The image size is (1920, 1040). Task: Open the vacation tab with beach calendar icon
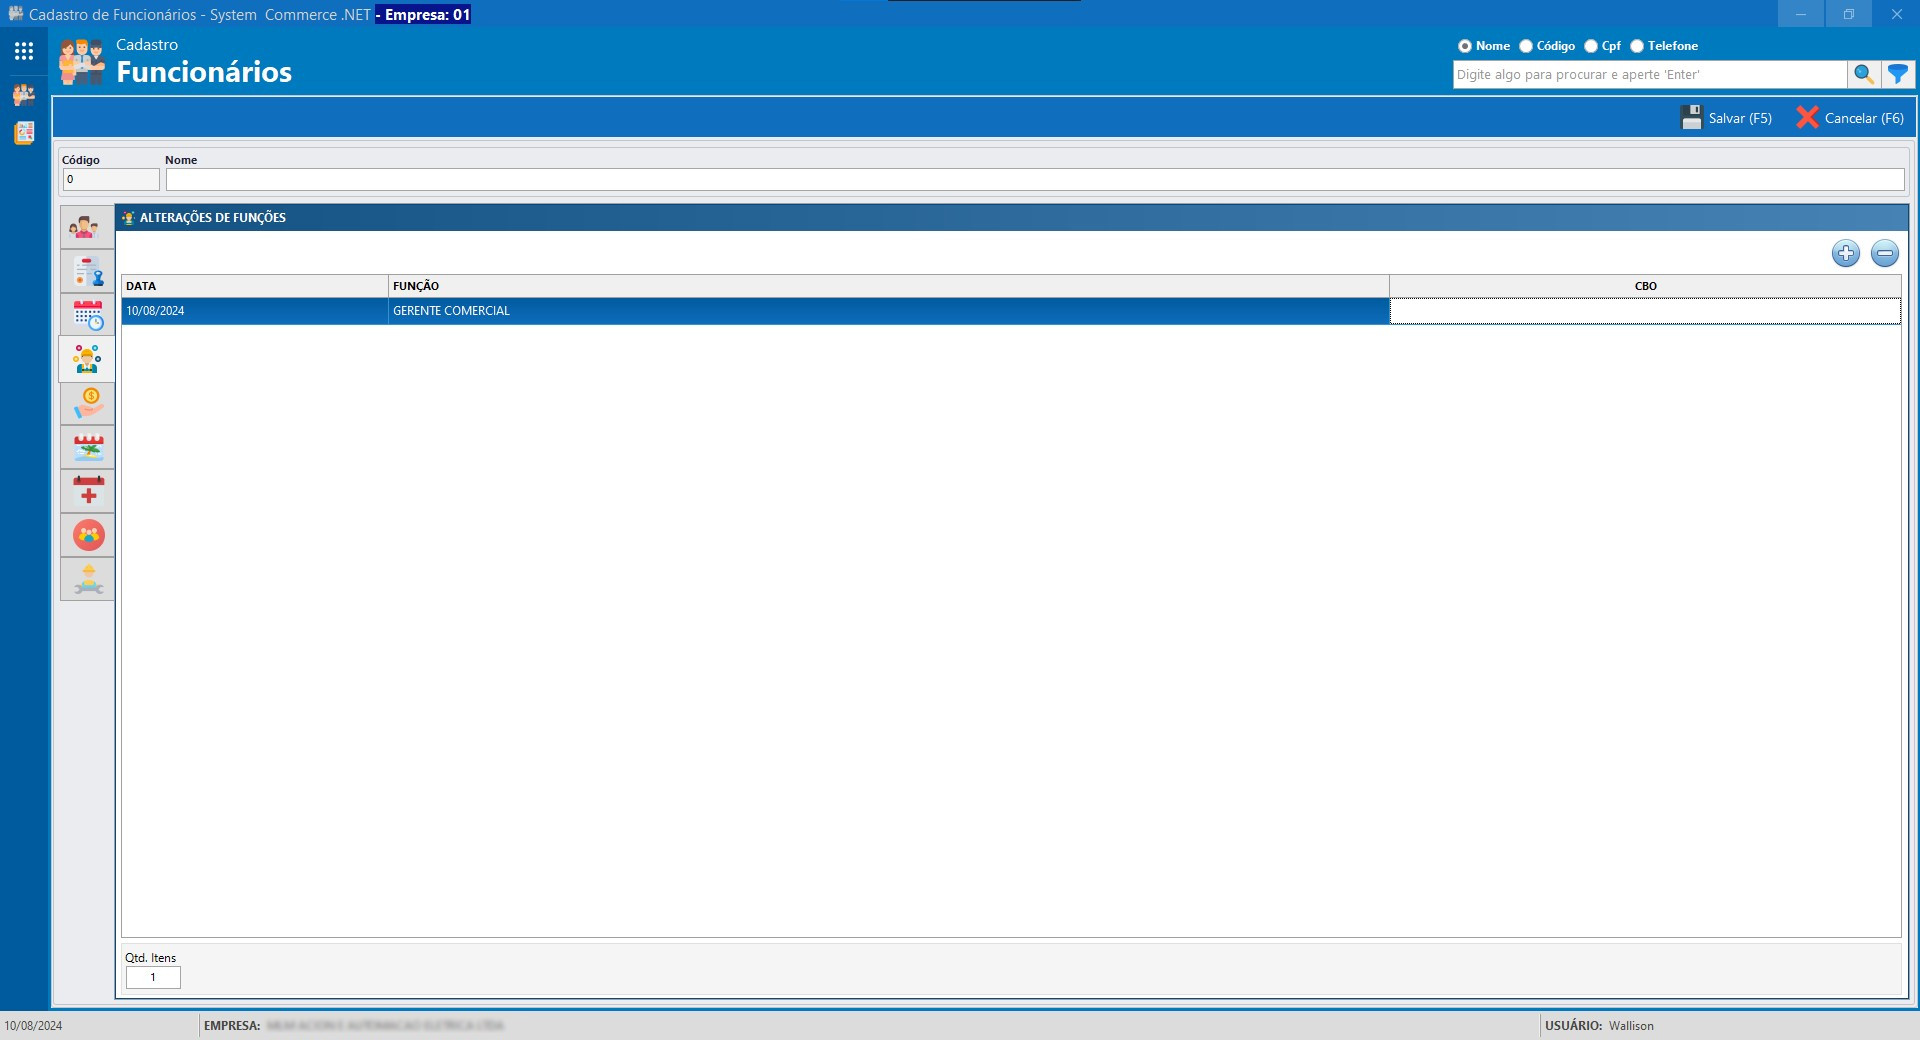coord(87,448)
